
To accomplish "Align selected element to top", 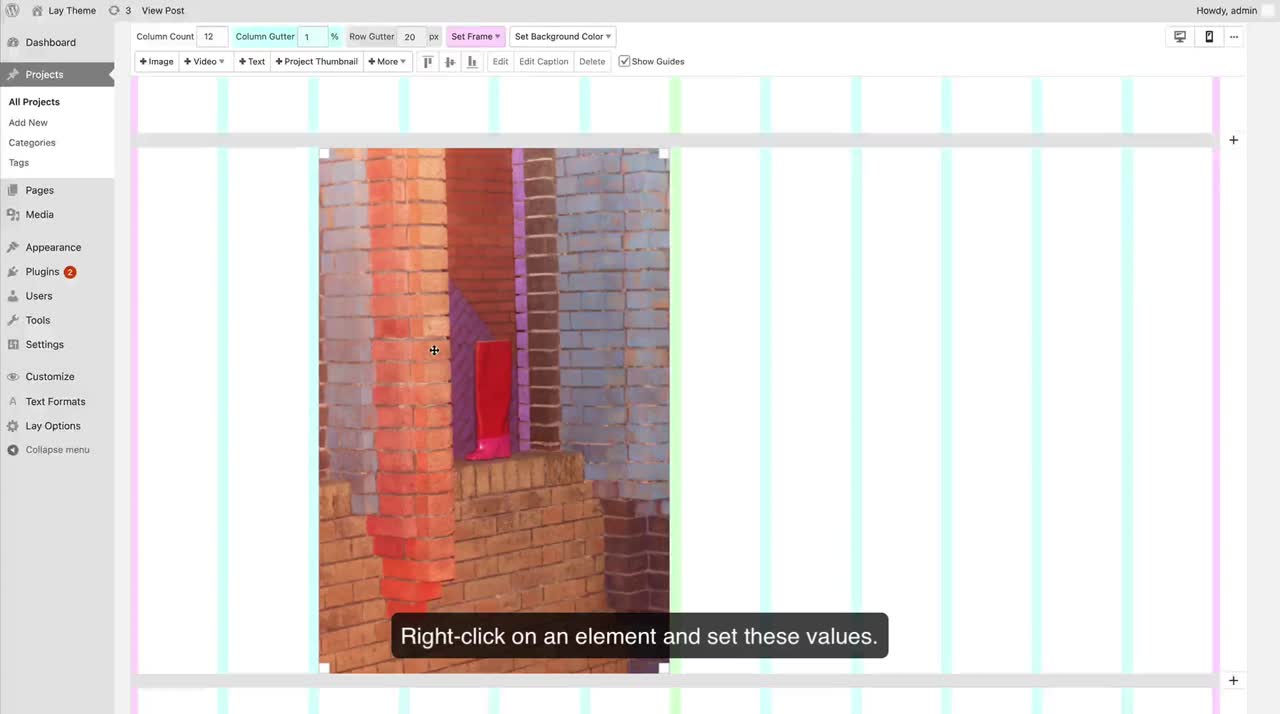I will click(x=428, y=61).
